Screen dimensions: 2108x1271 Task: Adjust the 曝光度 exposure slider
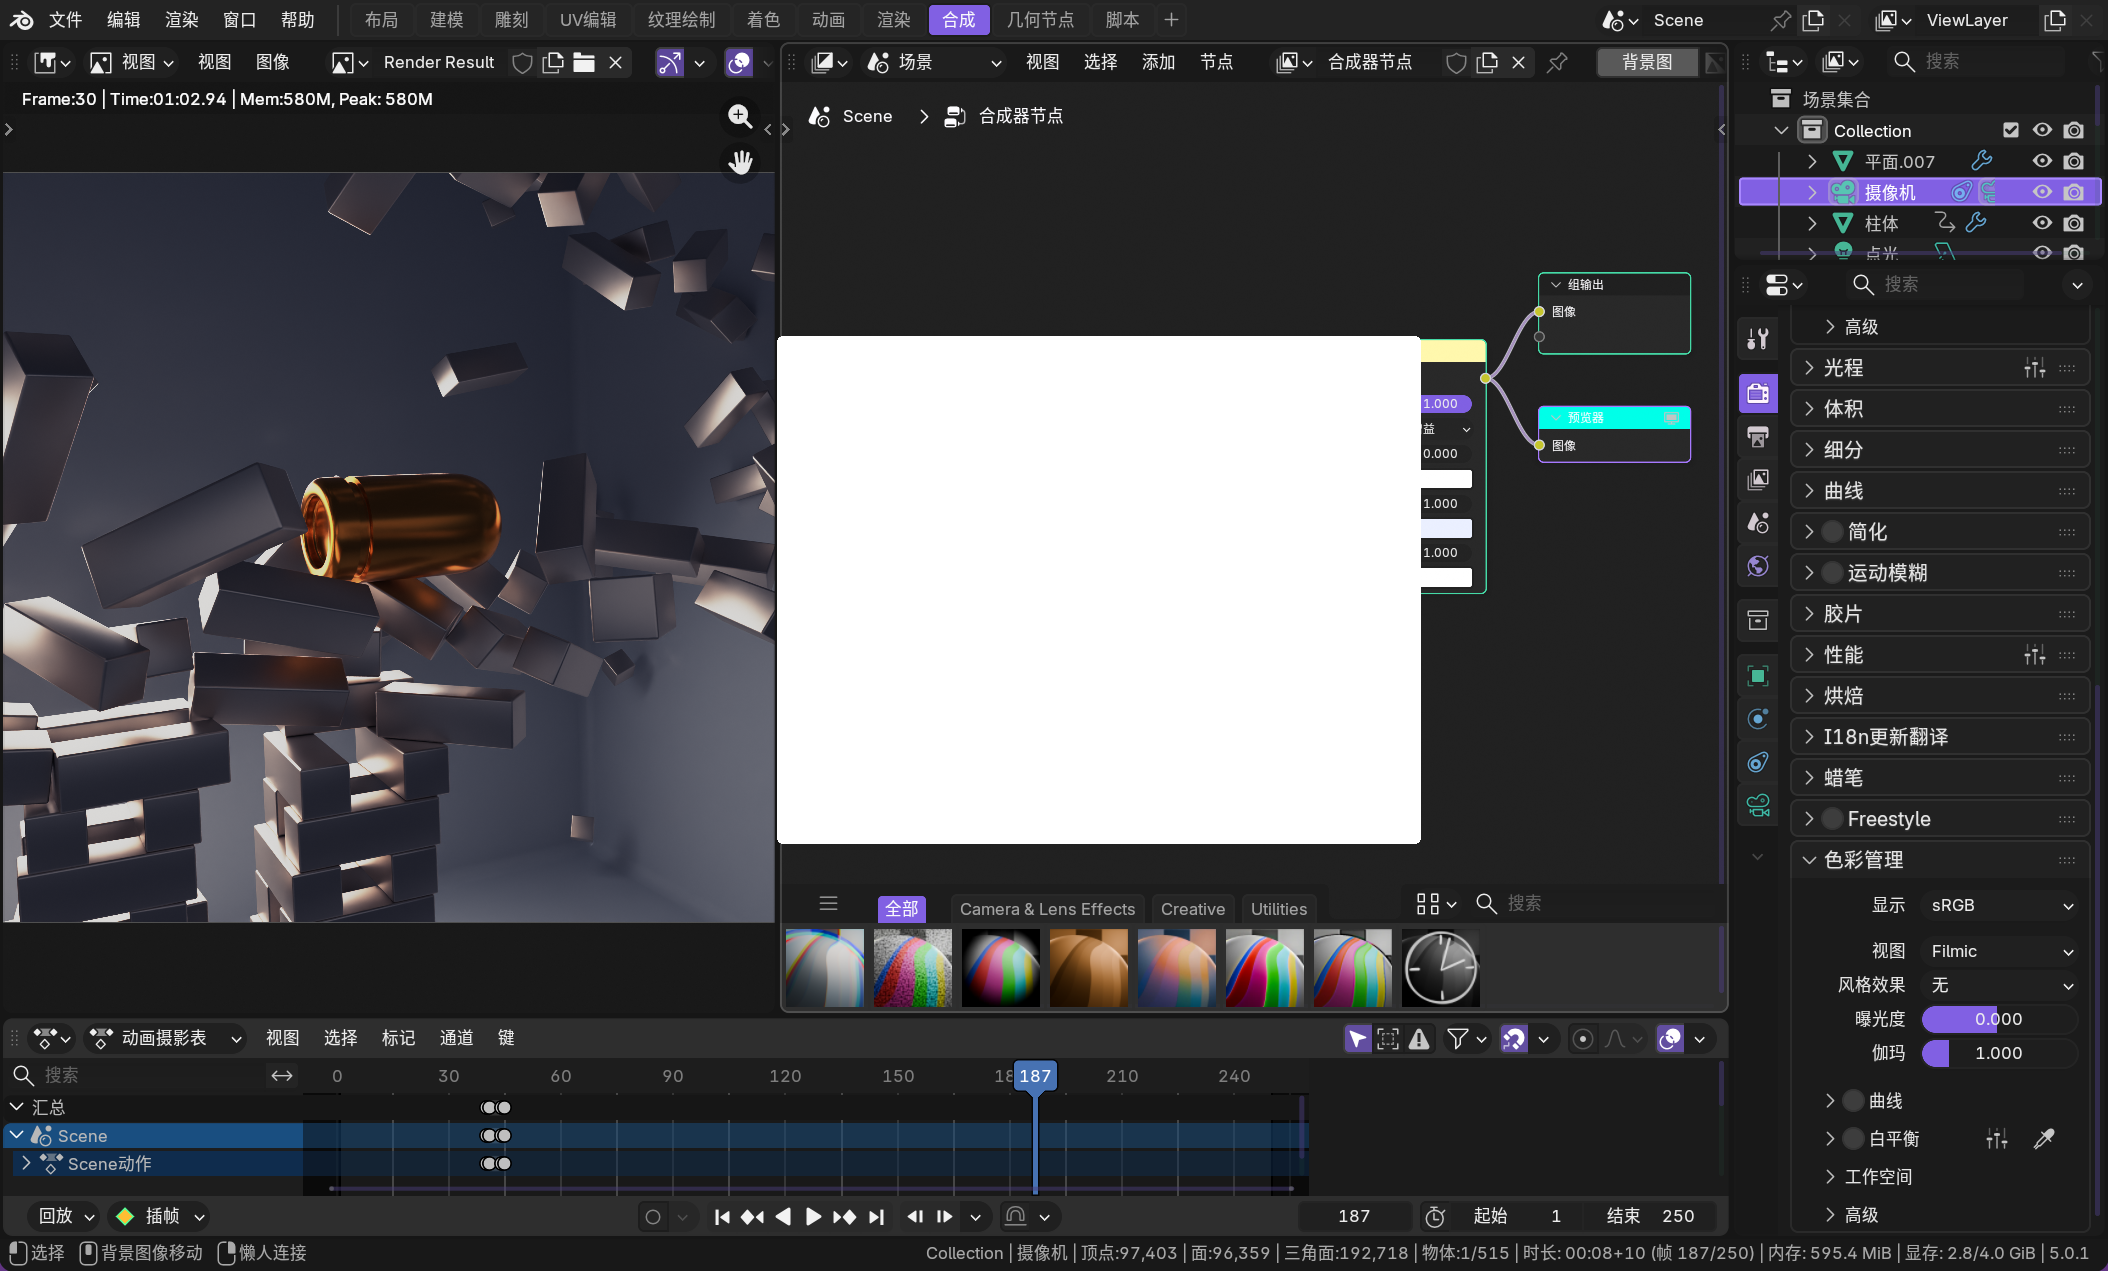coord(1998,1019)
